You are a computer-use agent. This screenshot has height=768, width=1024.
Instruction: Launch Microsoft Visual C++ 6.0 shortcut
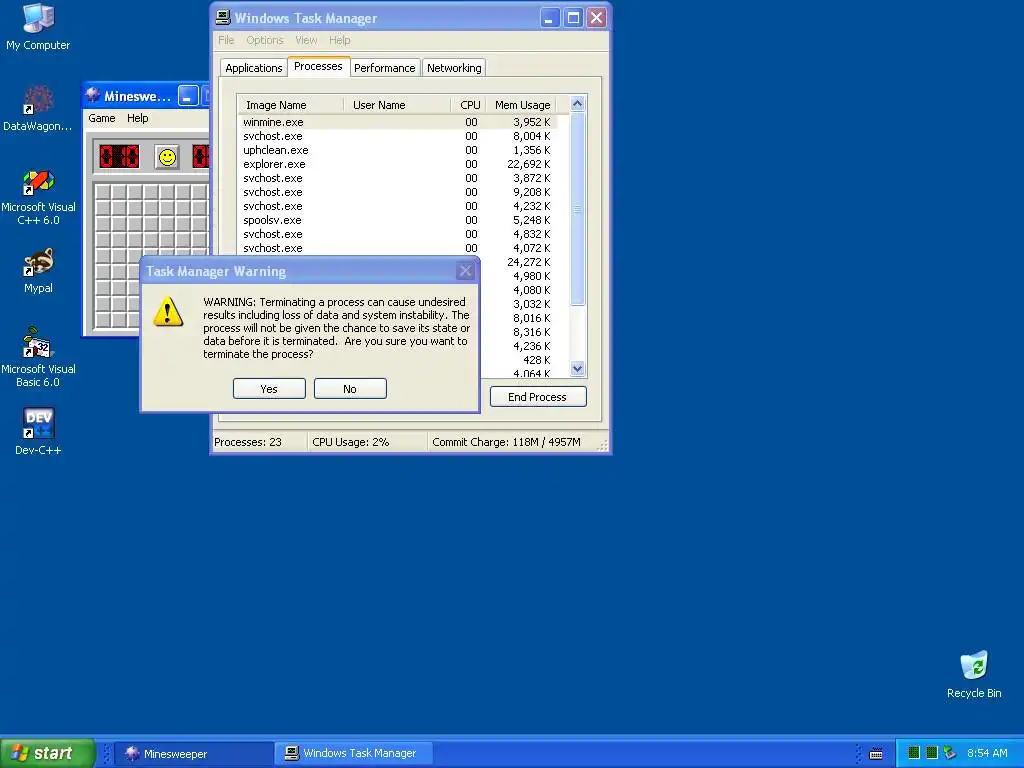tap(38, 197)
